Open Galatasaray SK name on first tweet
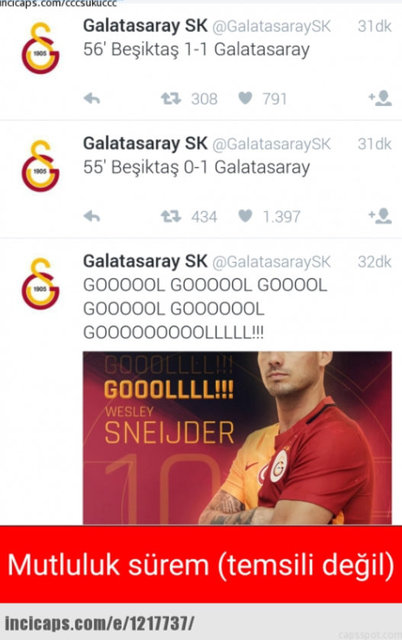The height and width of the screenshot is (640, 402). pyautogui.click(x=145, y=26)
